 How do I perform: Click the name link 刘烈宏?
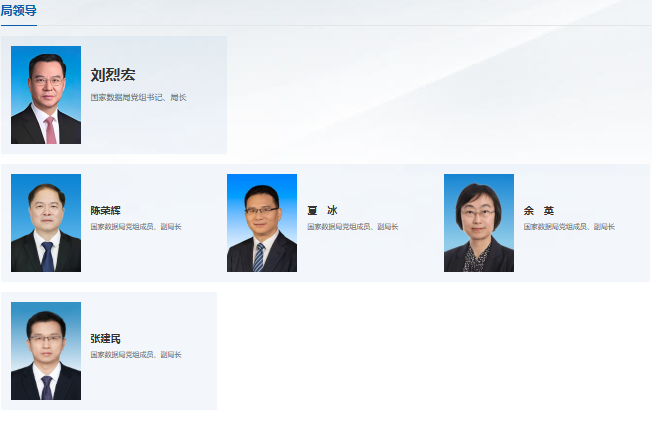click(x=112, y=75)
